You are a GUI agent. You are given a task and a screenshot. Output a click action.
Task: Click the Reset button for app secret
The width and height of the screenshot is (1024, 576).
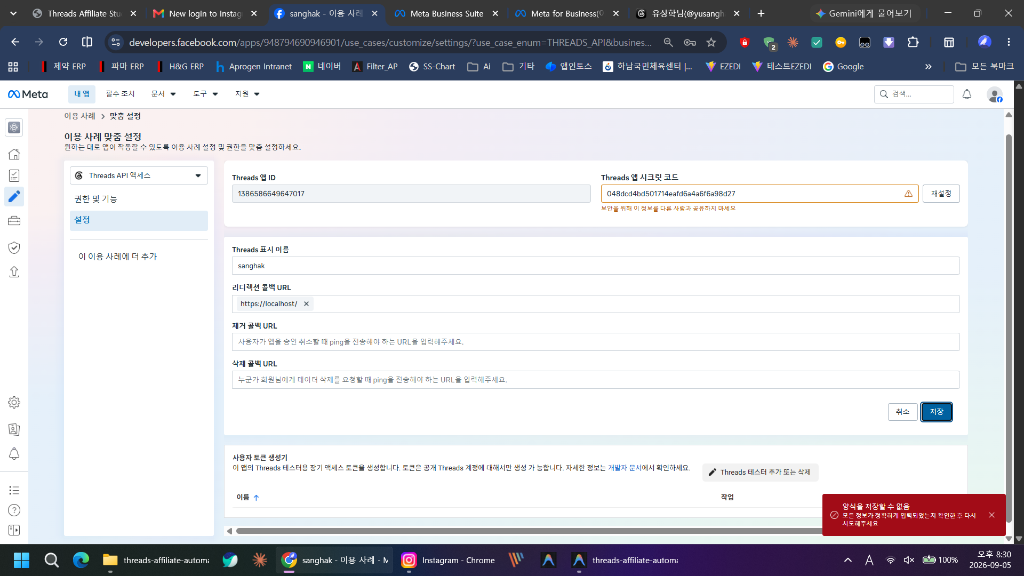pos(941,193)
